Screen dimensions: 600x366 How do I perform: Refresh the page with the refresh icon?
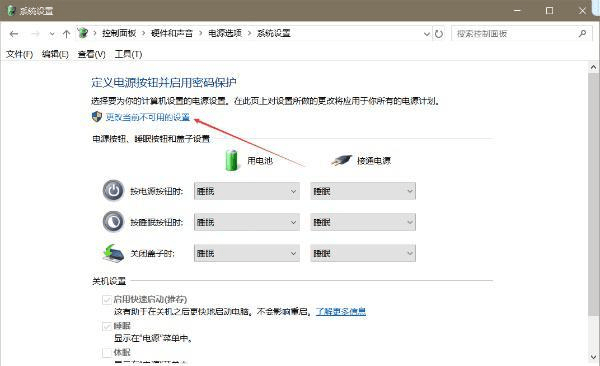tap(439, 34)
